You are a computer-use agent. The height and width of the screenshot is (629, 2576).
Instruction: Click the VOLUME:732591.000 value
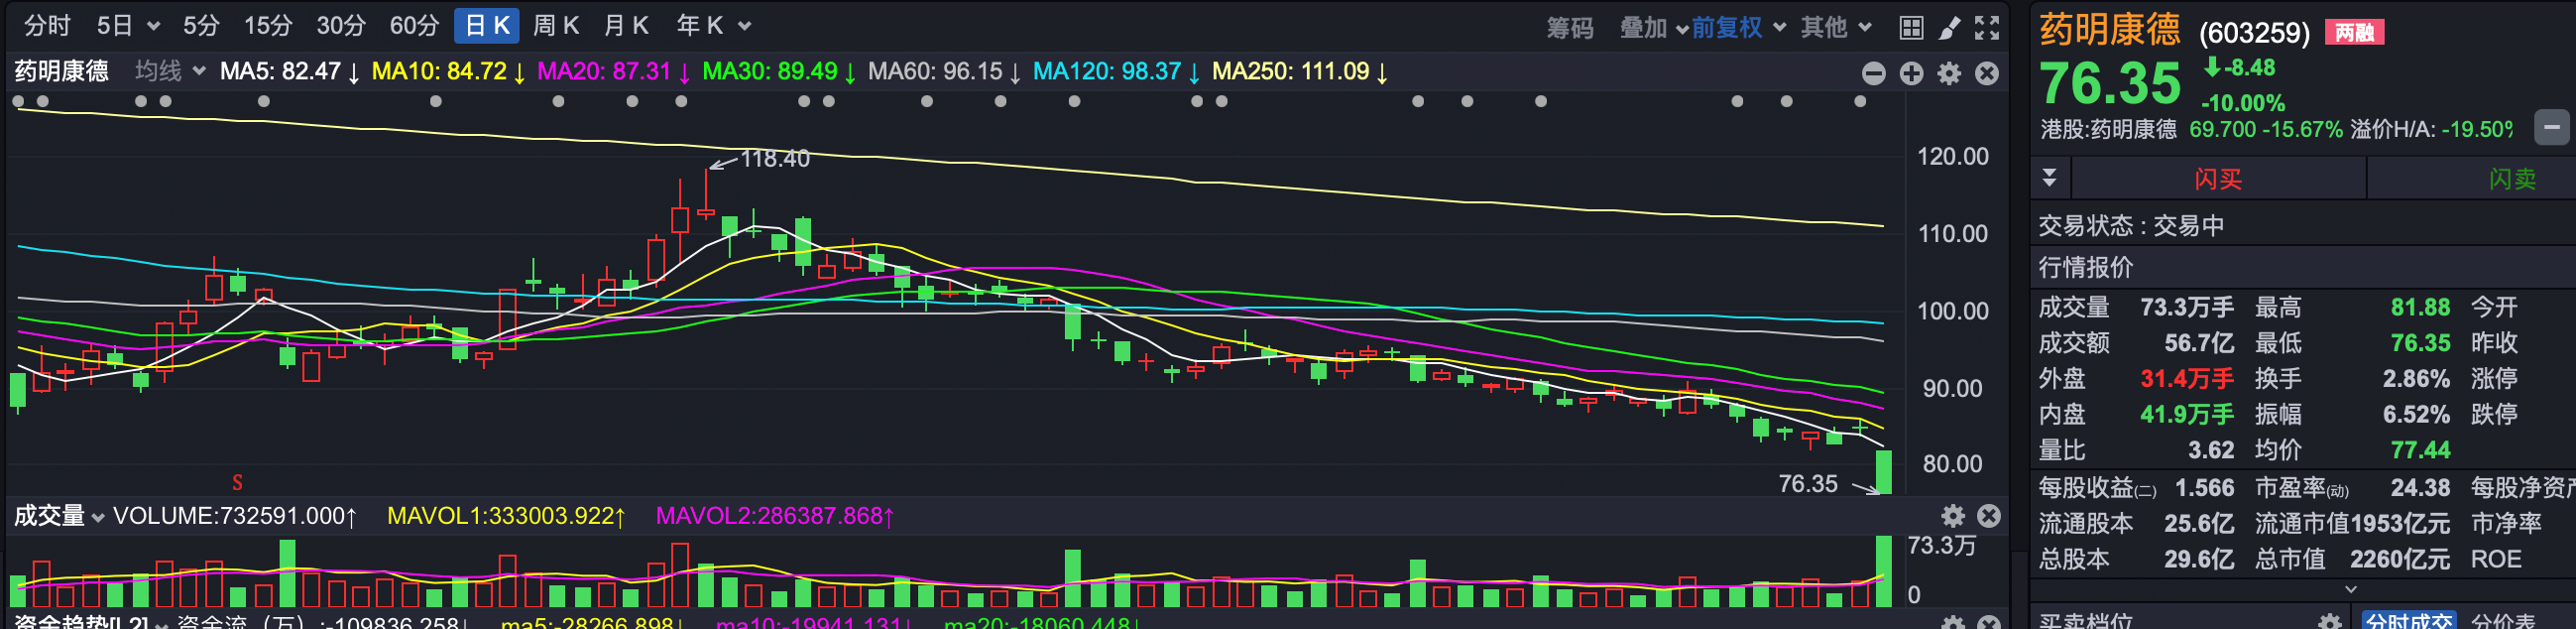pyautogui.click(x=234, y=516)
